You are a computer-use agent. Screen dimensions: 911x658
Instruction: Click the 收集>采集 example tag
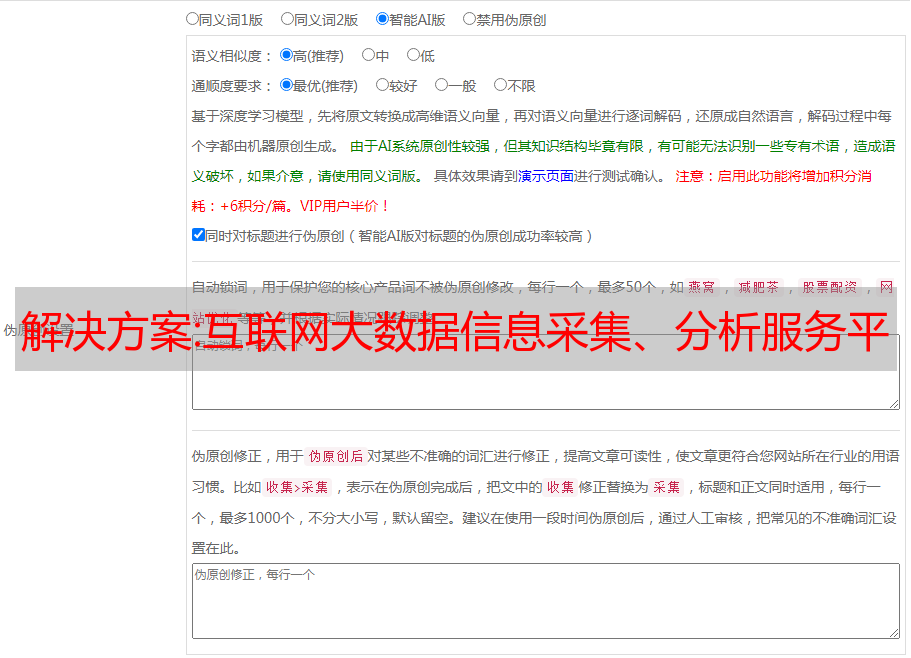point(297,487)
